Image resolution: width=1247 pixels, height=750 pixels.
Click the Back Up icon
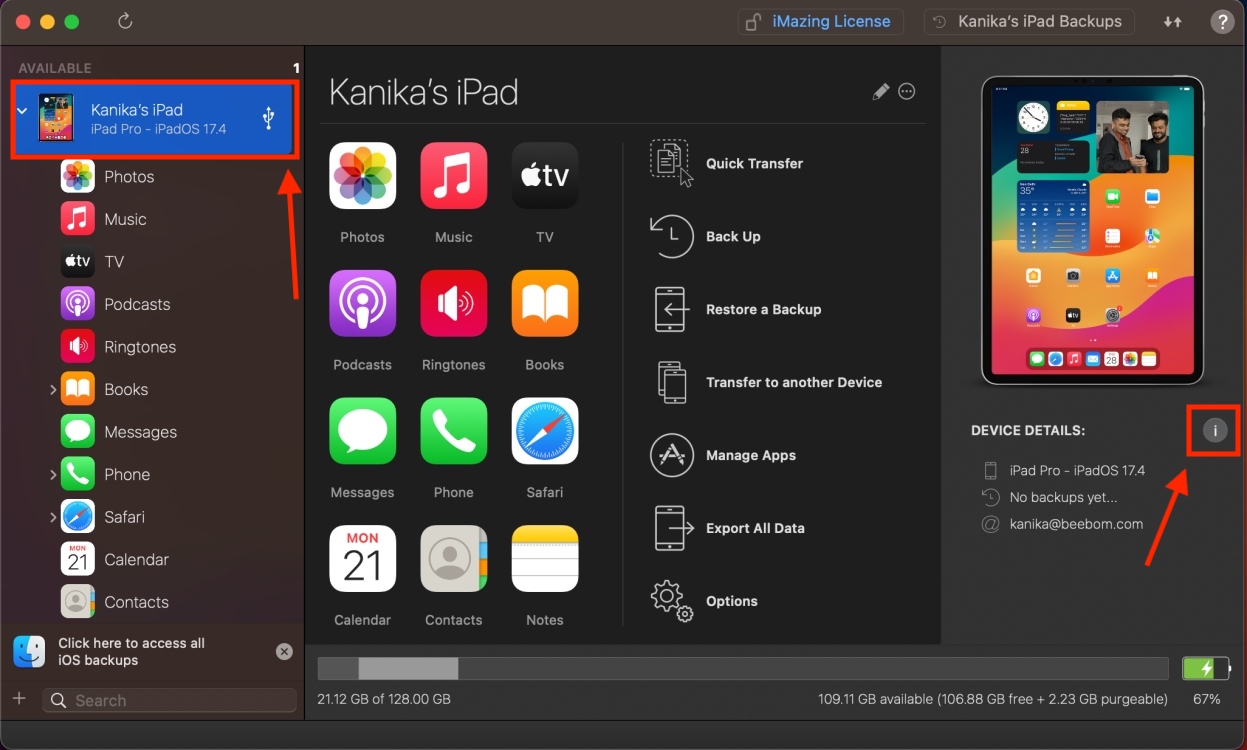click(671, 236)
